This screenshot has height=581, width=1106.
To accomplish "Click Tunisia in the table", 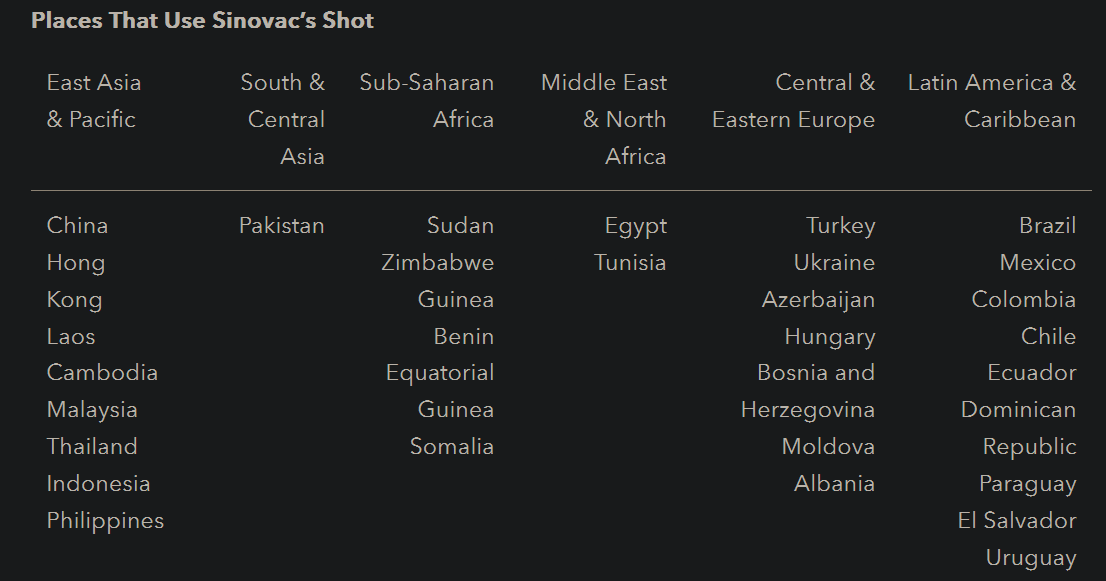I will pyautogui.click(x=630, y=263).
